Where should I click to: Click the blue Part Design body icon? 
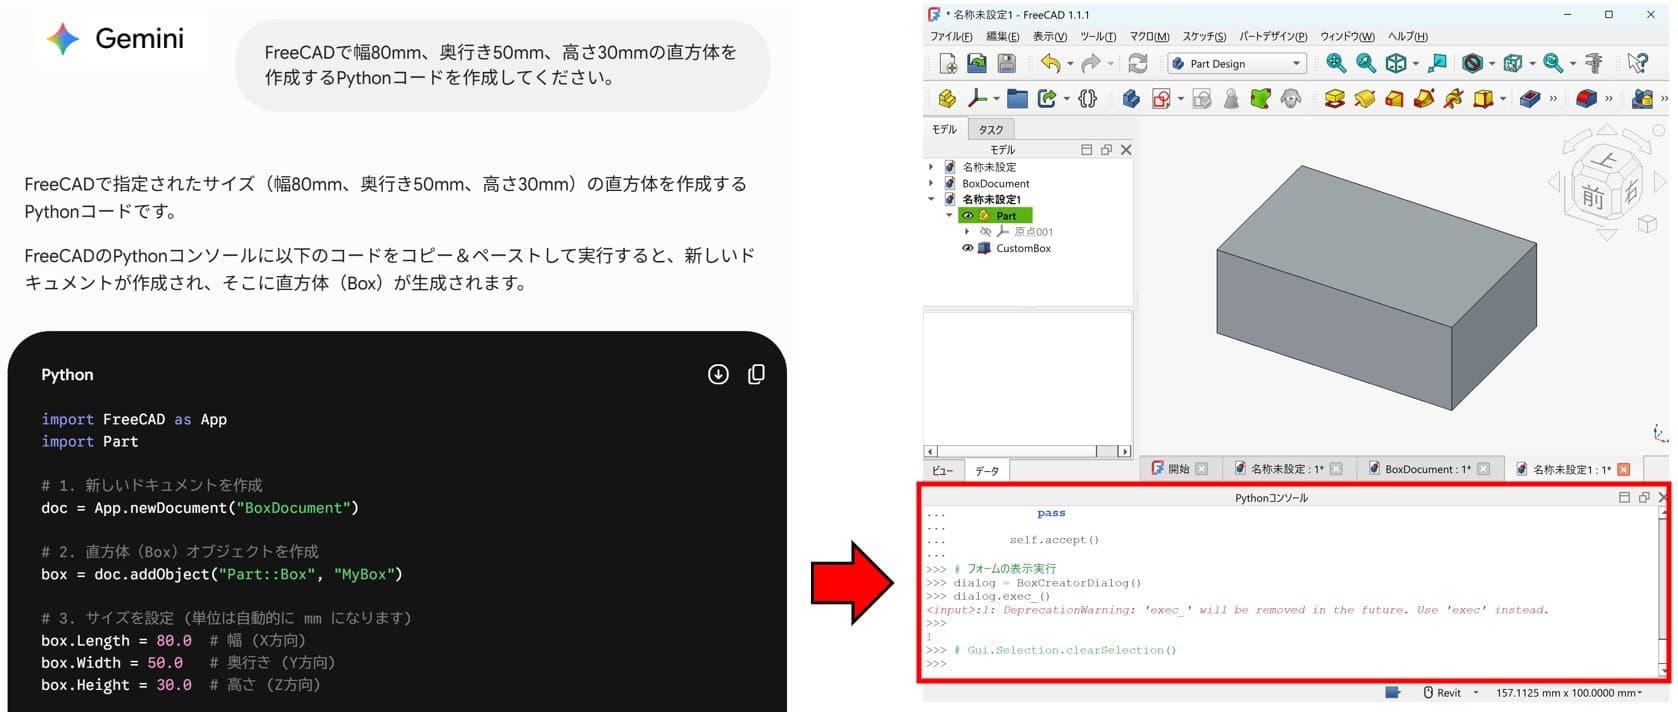1131,98
